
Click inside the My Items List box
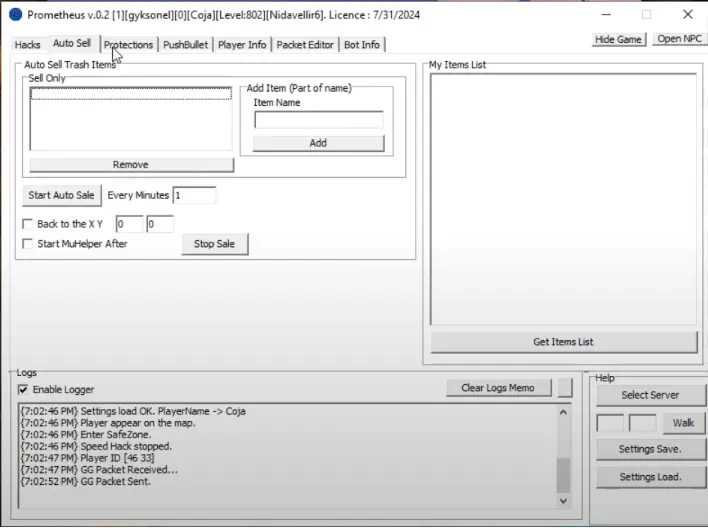[564, 199]
